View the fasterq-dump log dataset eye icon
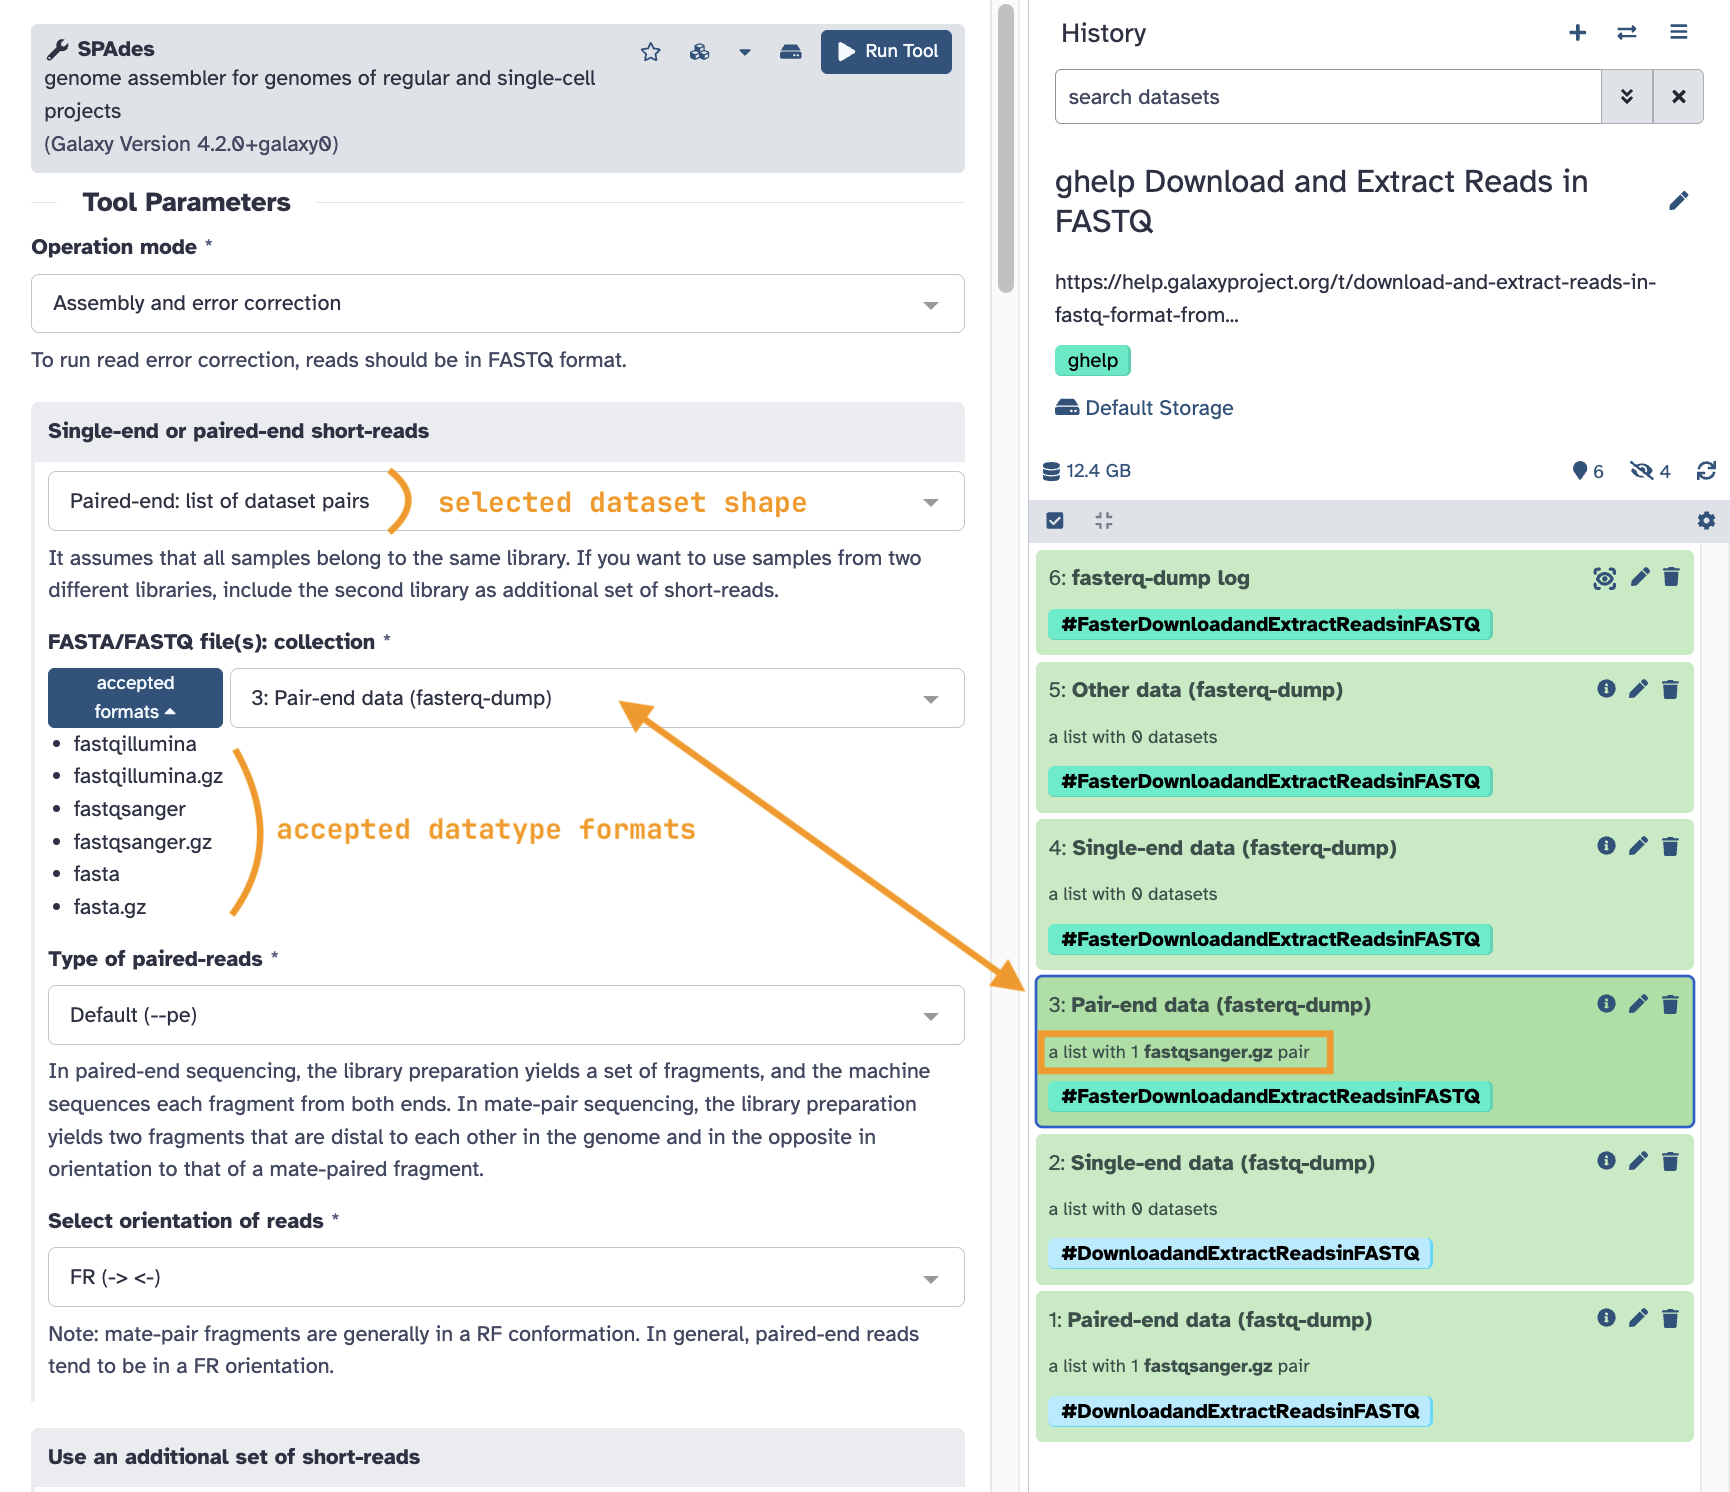This screenshot has width=1730, height=1492. 1605,578
